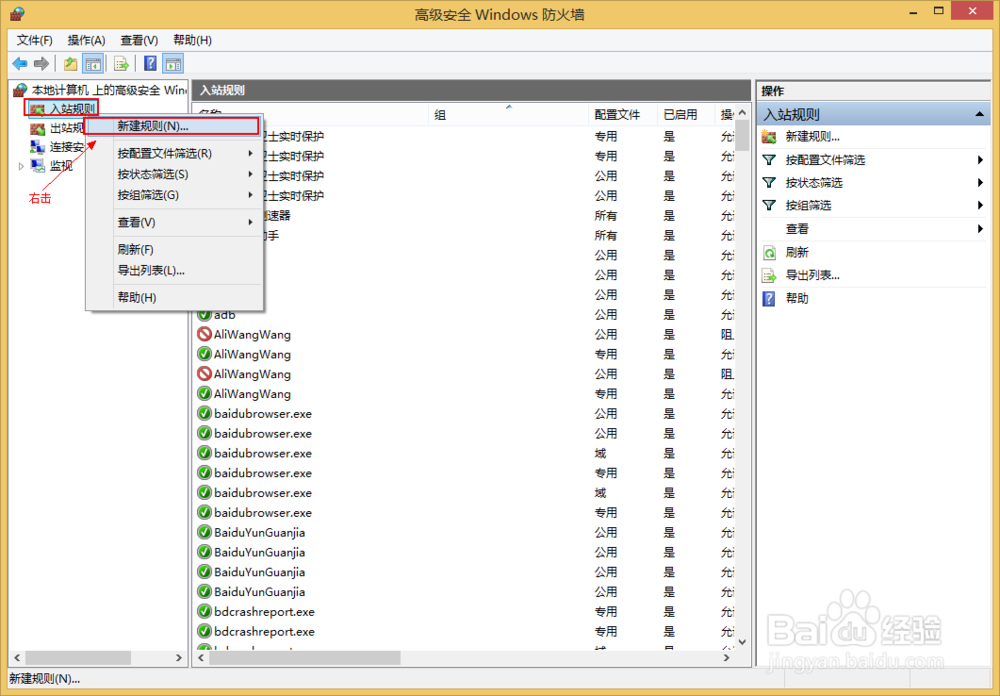This screenshot has height=696, width=1000.
Task: Expand the 监视 node in the console tree
Action: [20, 165]
